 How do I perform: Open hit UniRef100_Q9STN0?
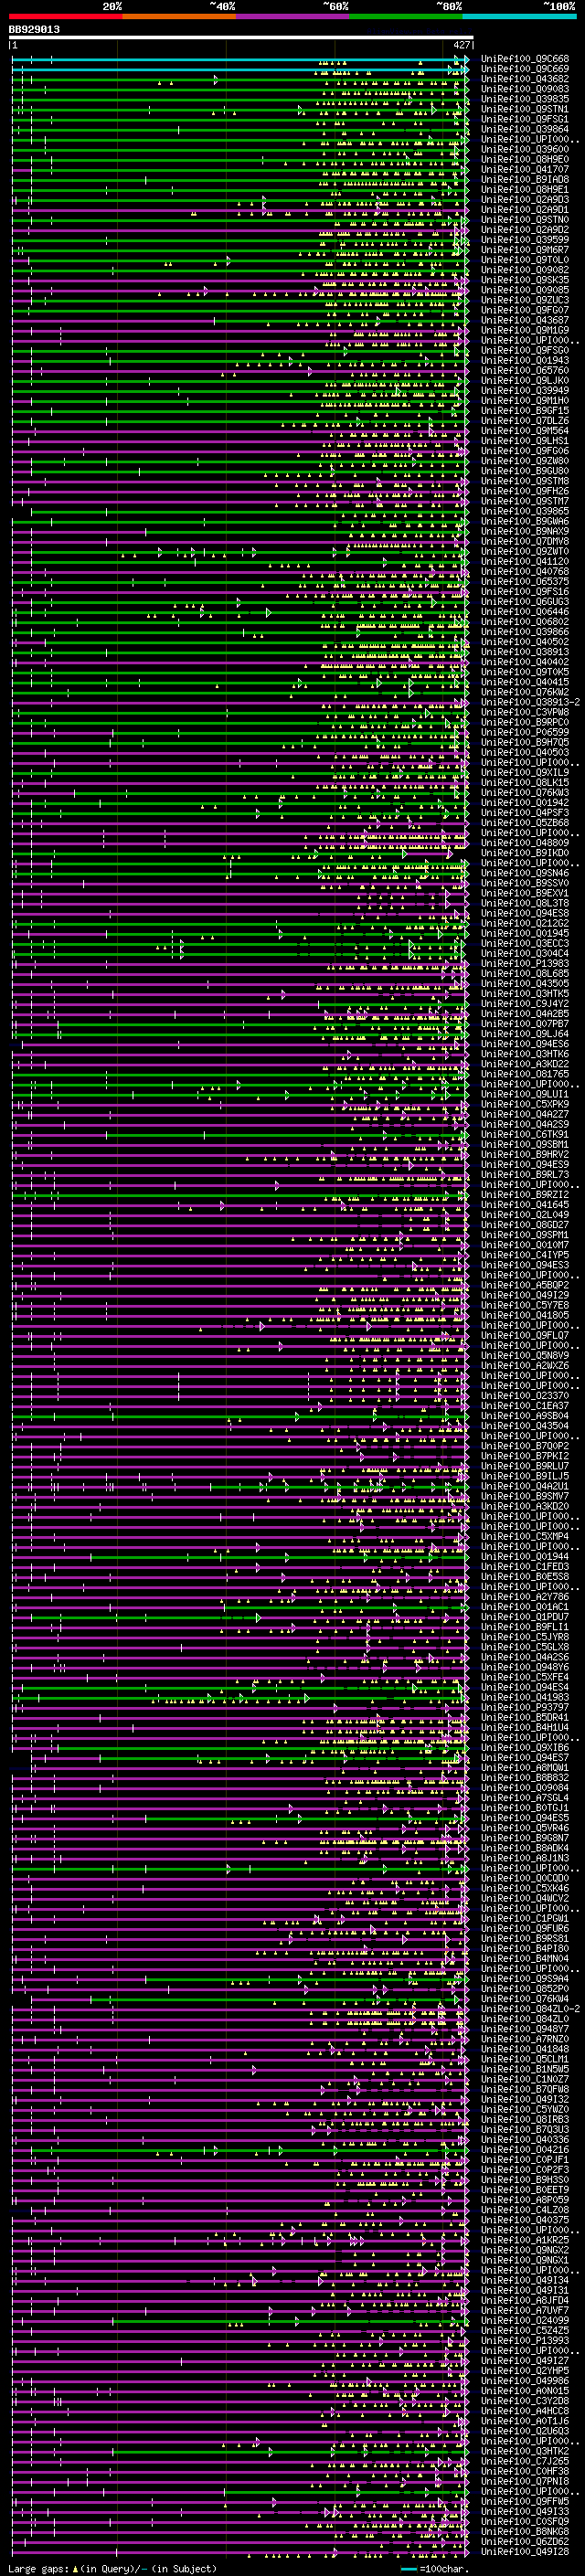tap(525, 219)
